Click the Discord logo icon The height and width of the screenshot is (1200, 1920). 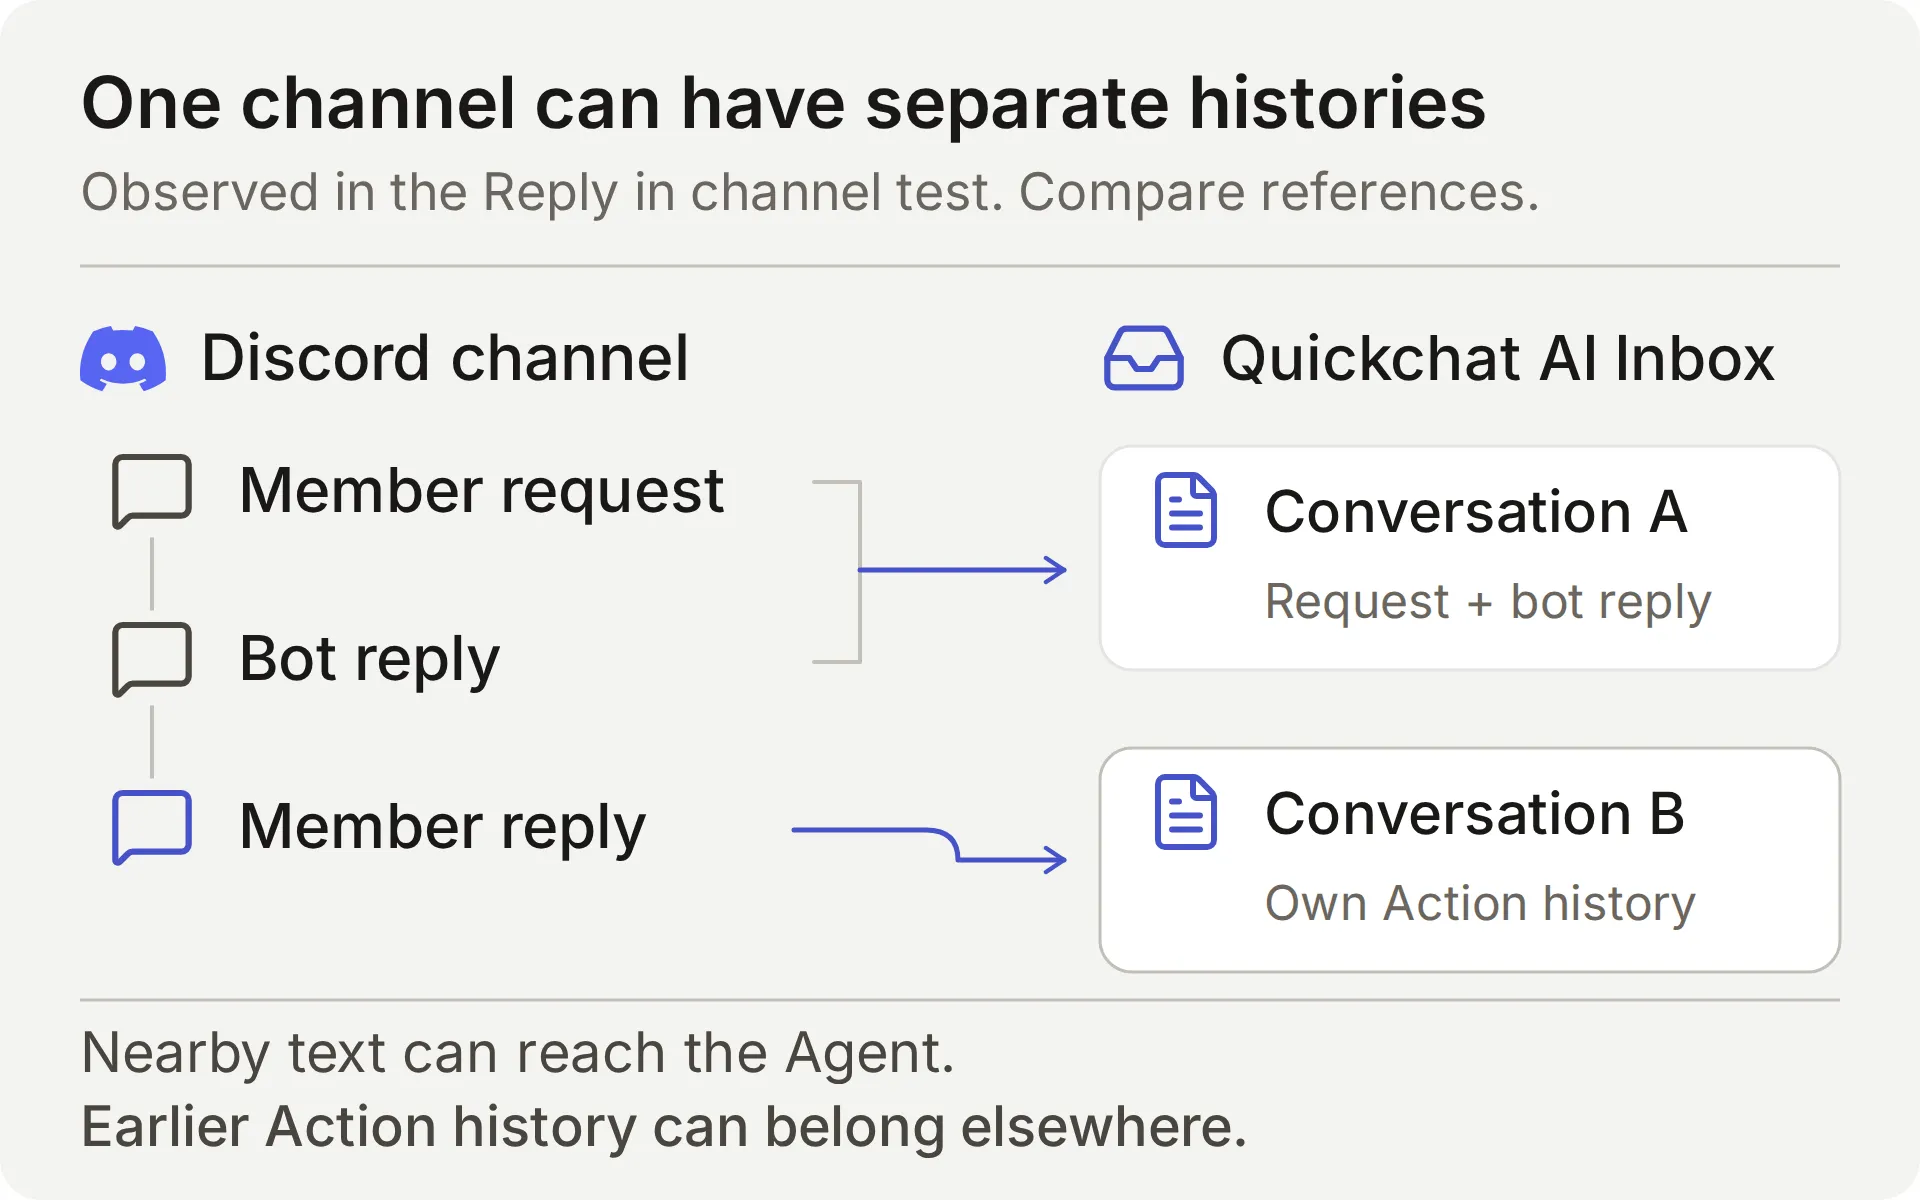pos(123,358)
